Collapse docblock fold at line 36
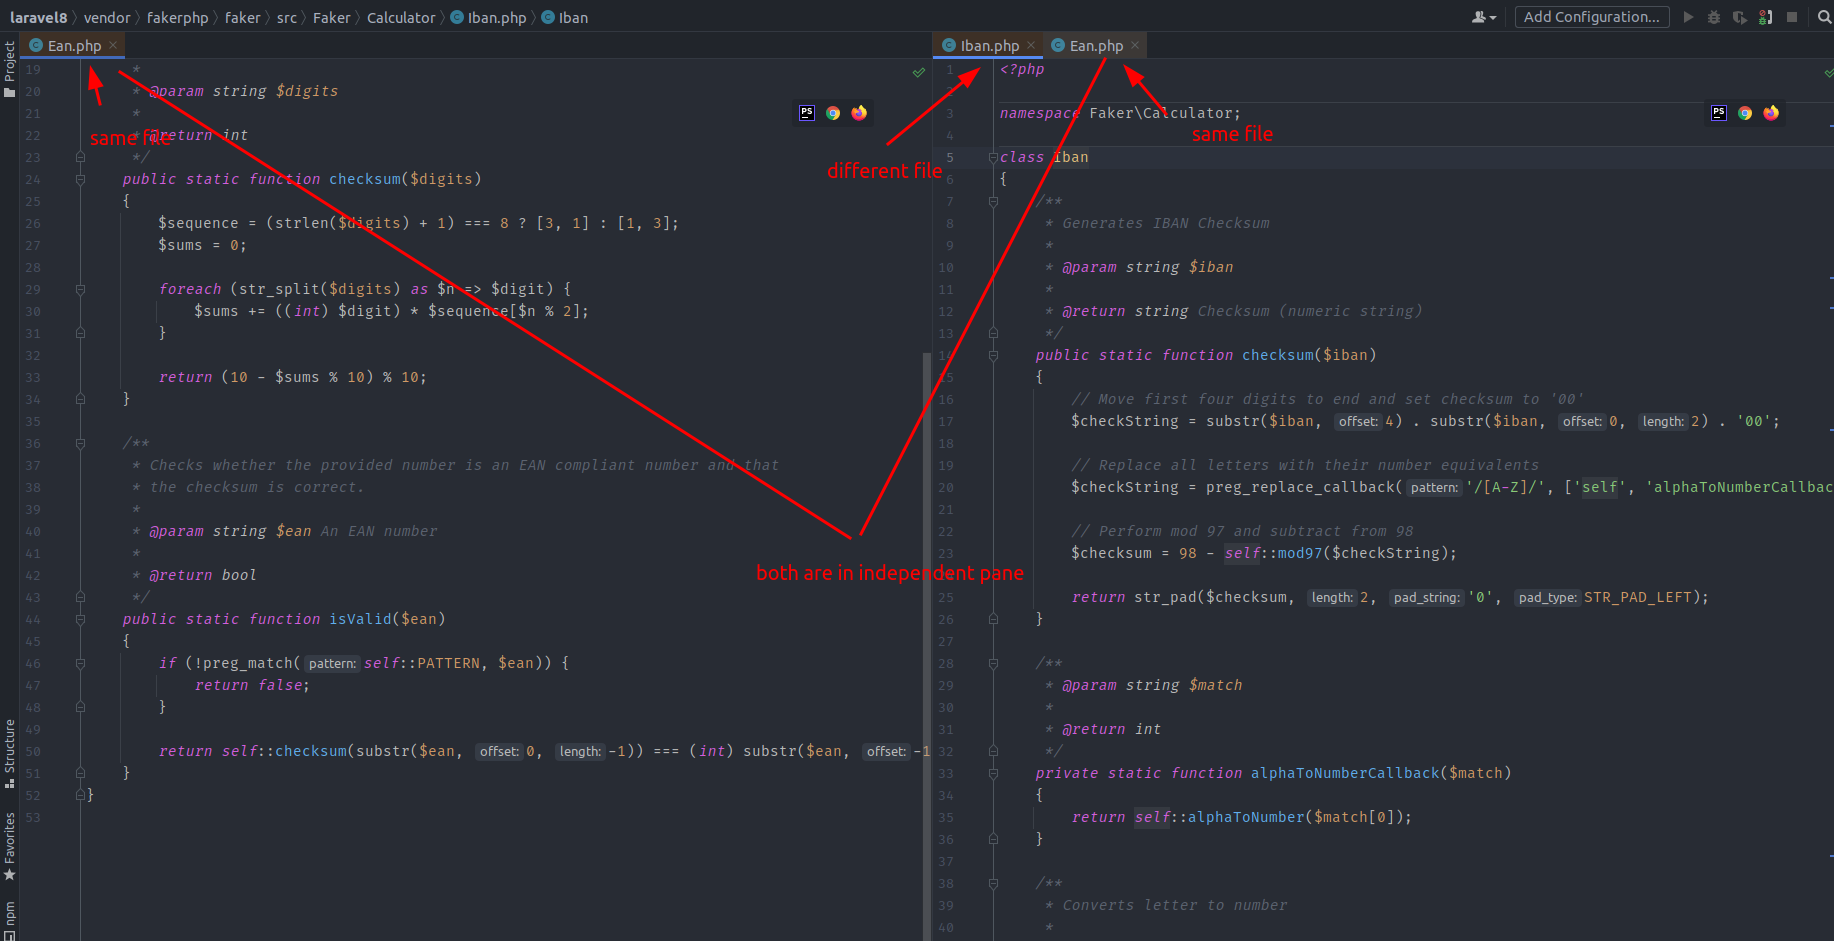Screen dimensions: 1834x941 [80, 443]
